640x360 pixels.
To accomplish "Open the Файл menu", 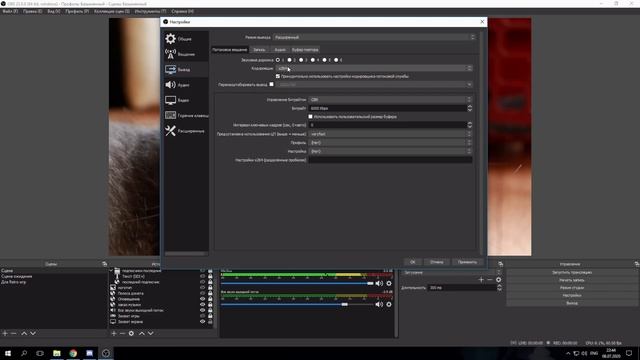I will [x=10, y=11].
